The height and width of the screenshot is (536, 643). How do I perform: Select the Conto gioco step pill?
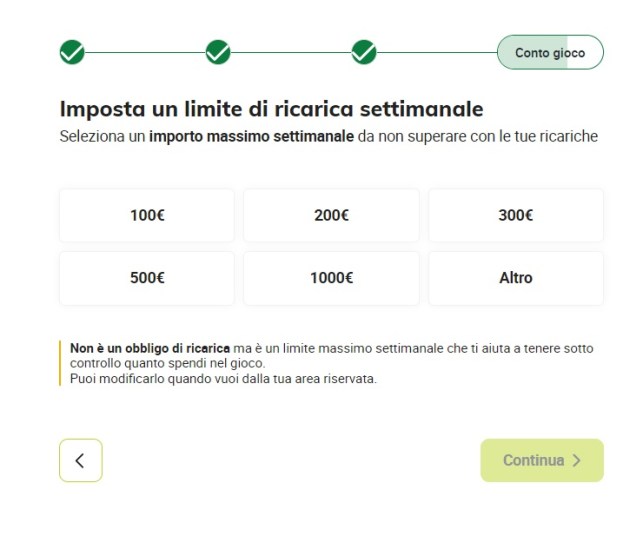(550, 52)
